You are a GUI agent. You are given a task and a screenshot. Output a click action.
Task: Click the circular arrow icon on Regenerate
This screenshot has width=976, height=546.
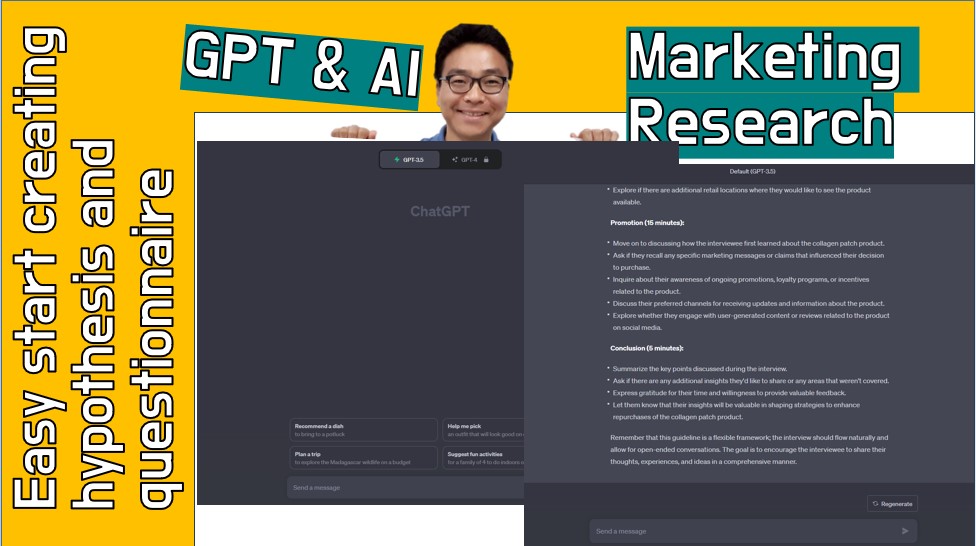tap(875, 504)
